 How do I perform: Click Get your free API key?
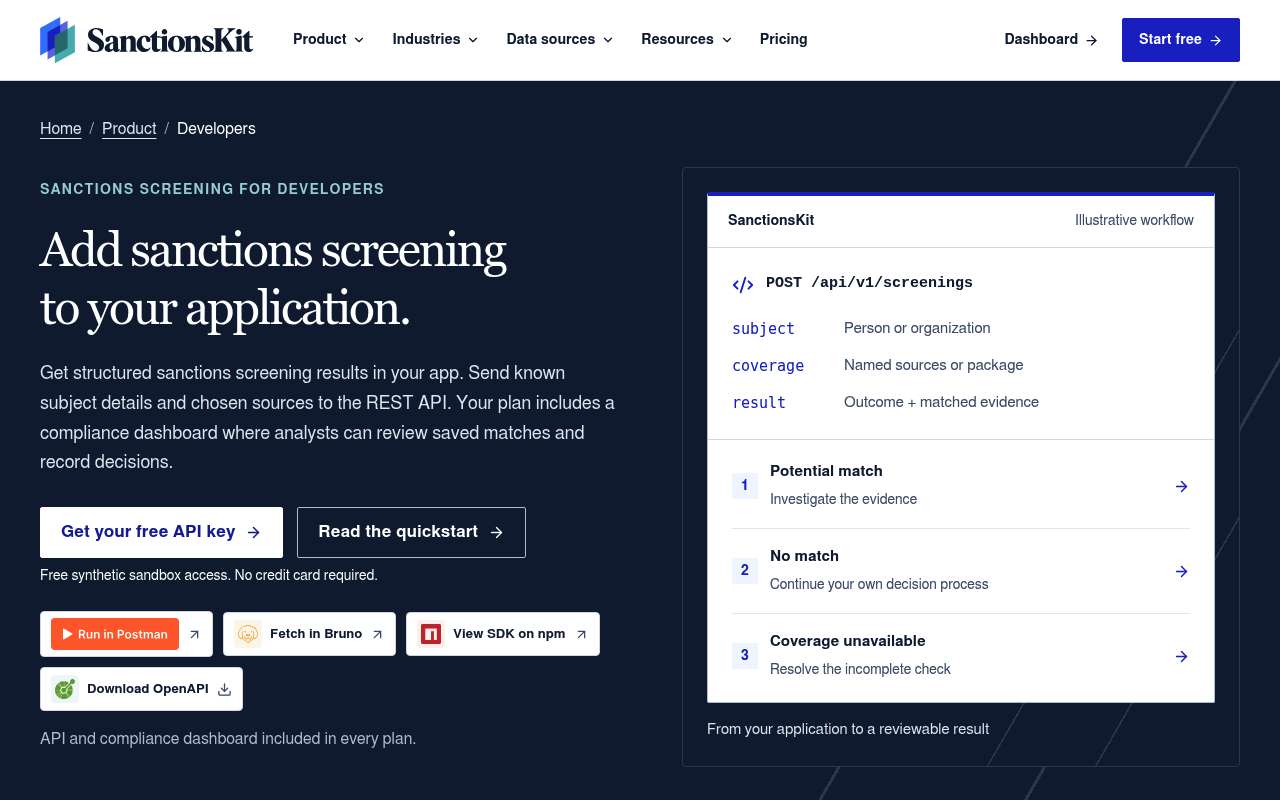(x=161, y=532)
